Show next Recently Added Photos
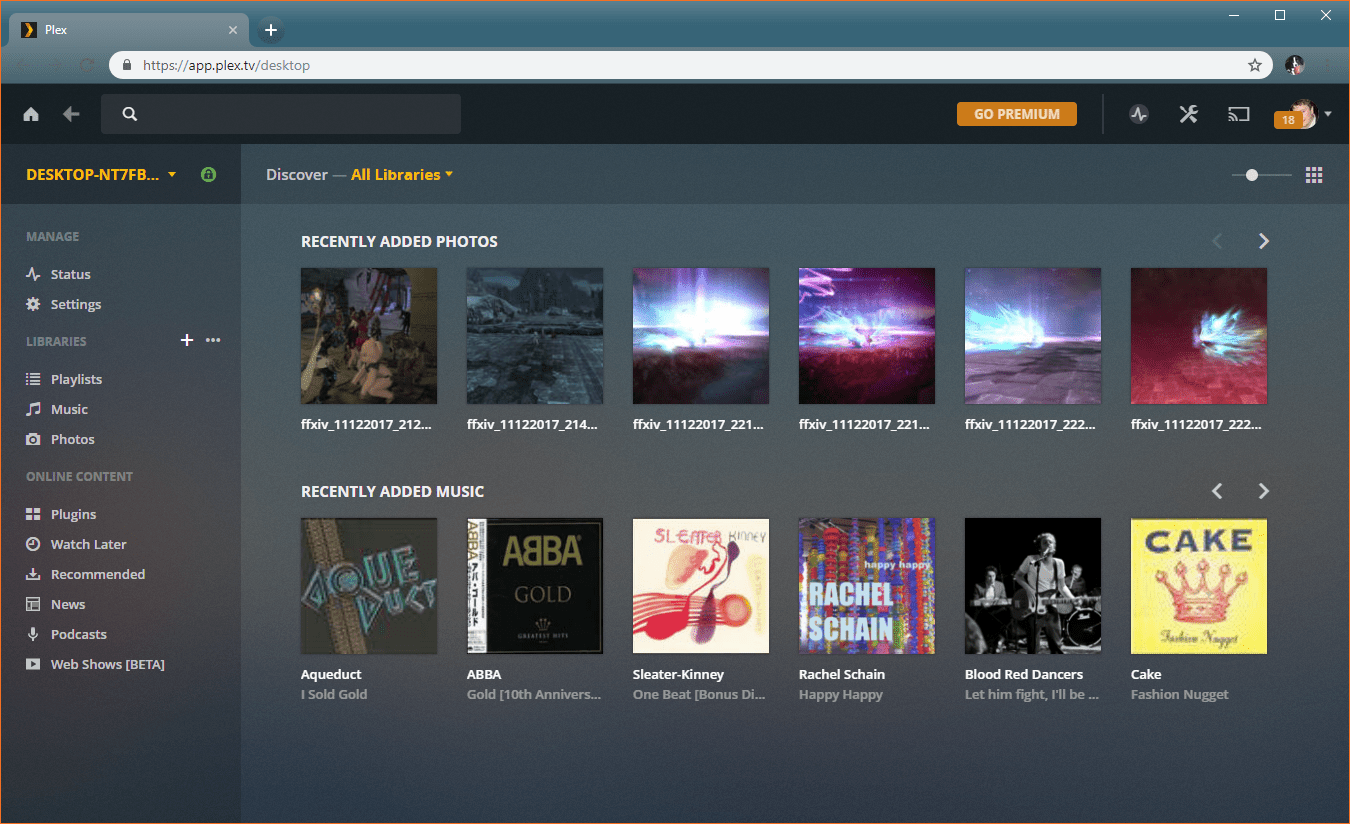The height and width of the screenshot is (824, 1350). 1264,241
